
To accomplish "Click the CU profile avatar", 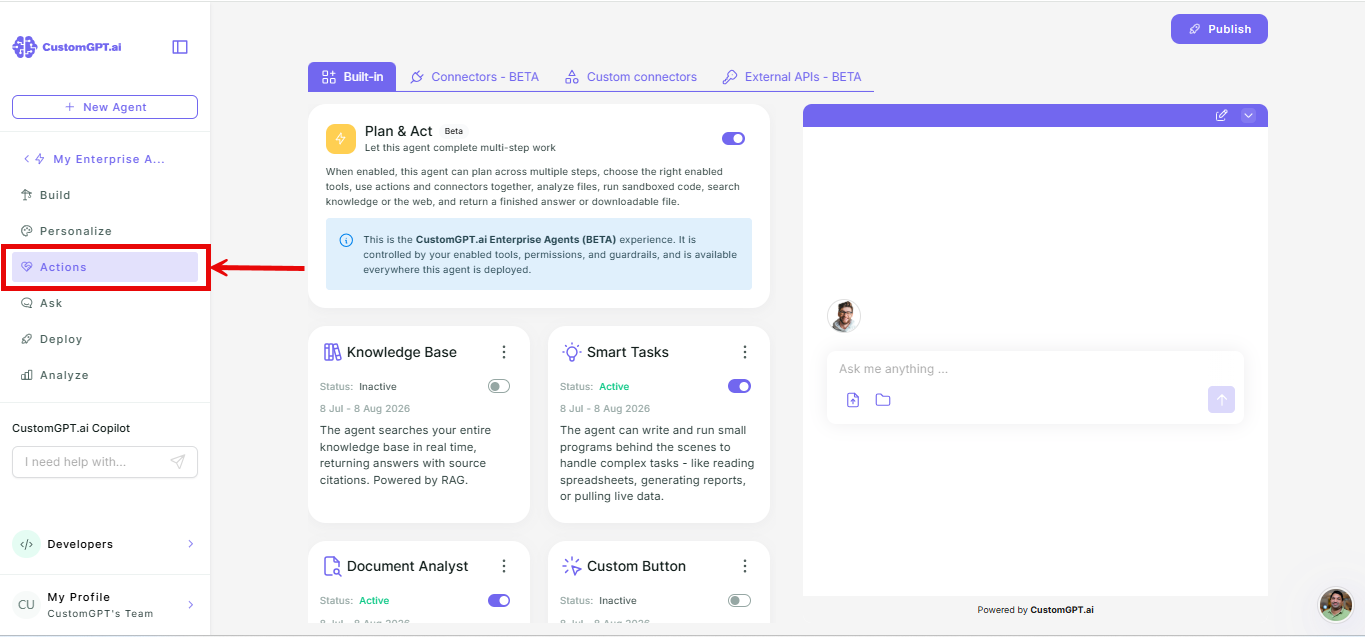I will click(26, 604).
